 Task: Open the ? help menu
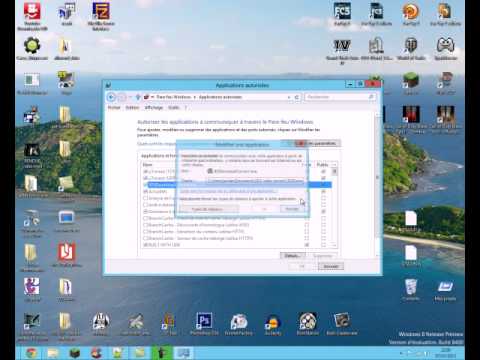pos(186,108)
